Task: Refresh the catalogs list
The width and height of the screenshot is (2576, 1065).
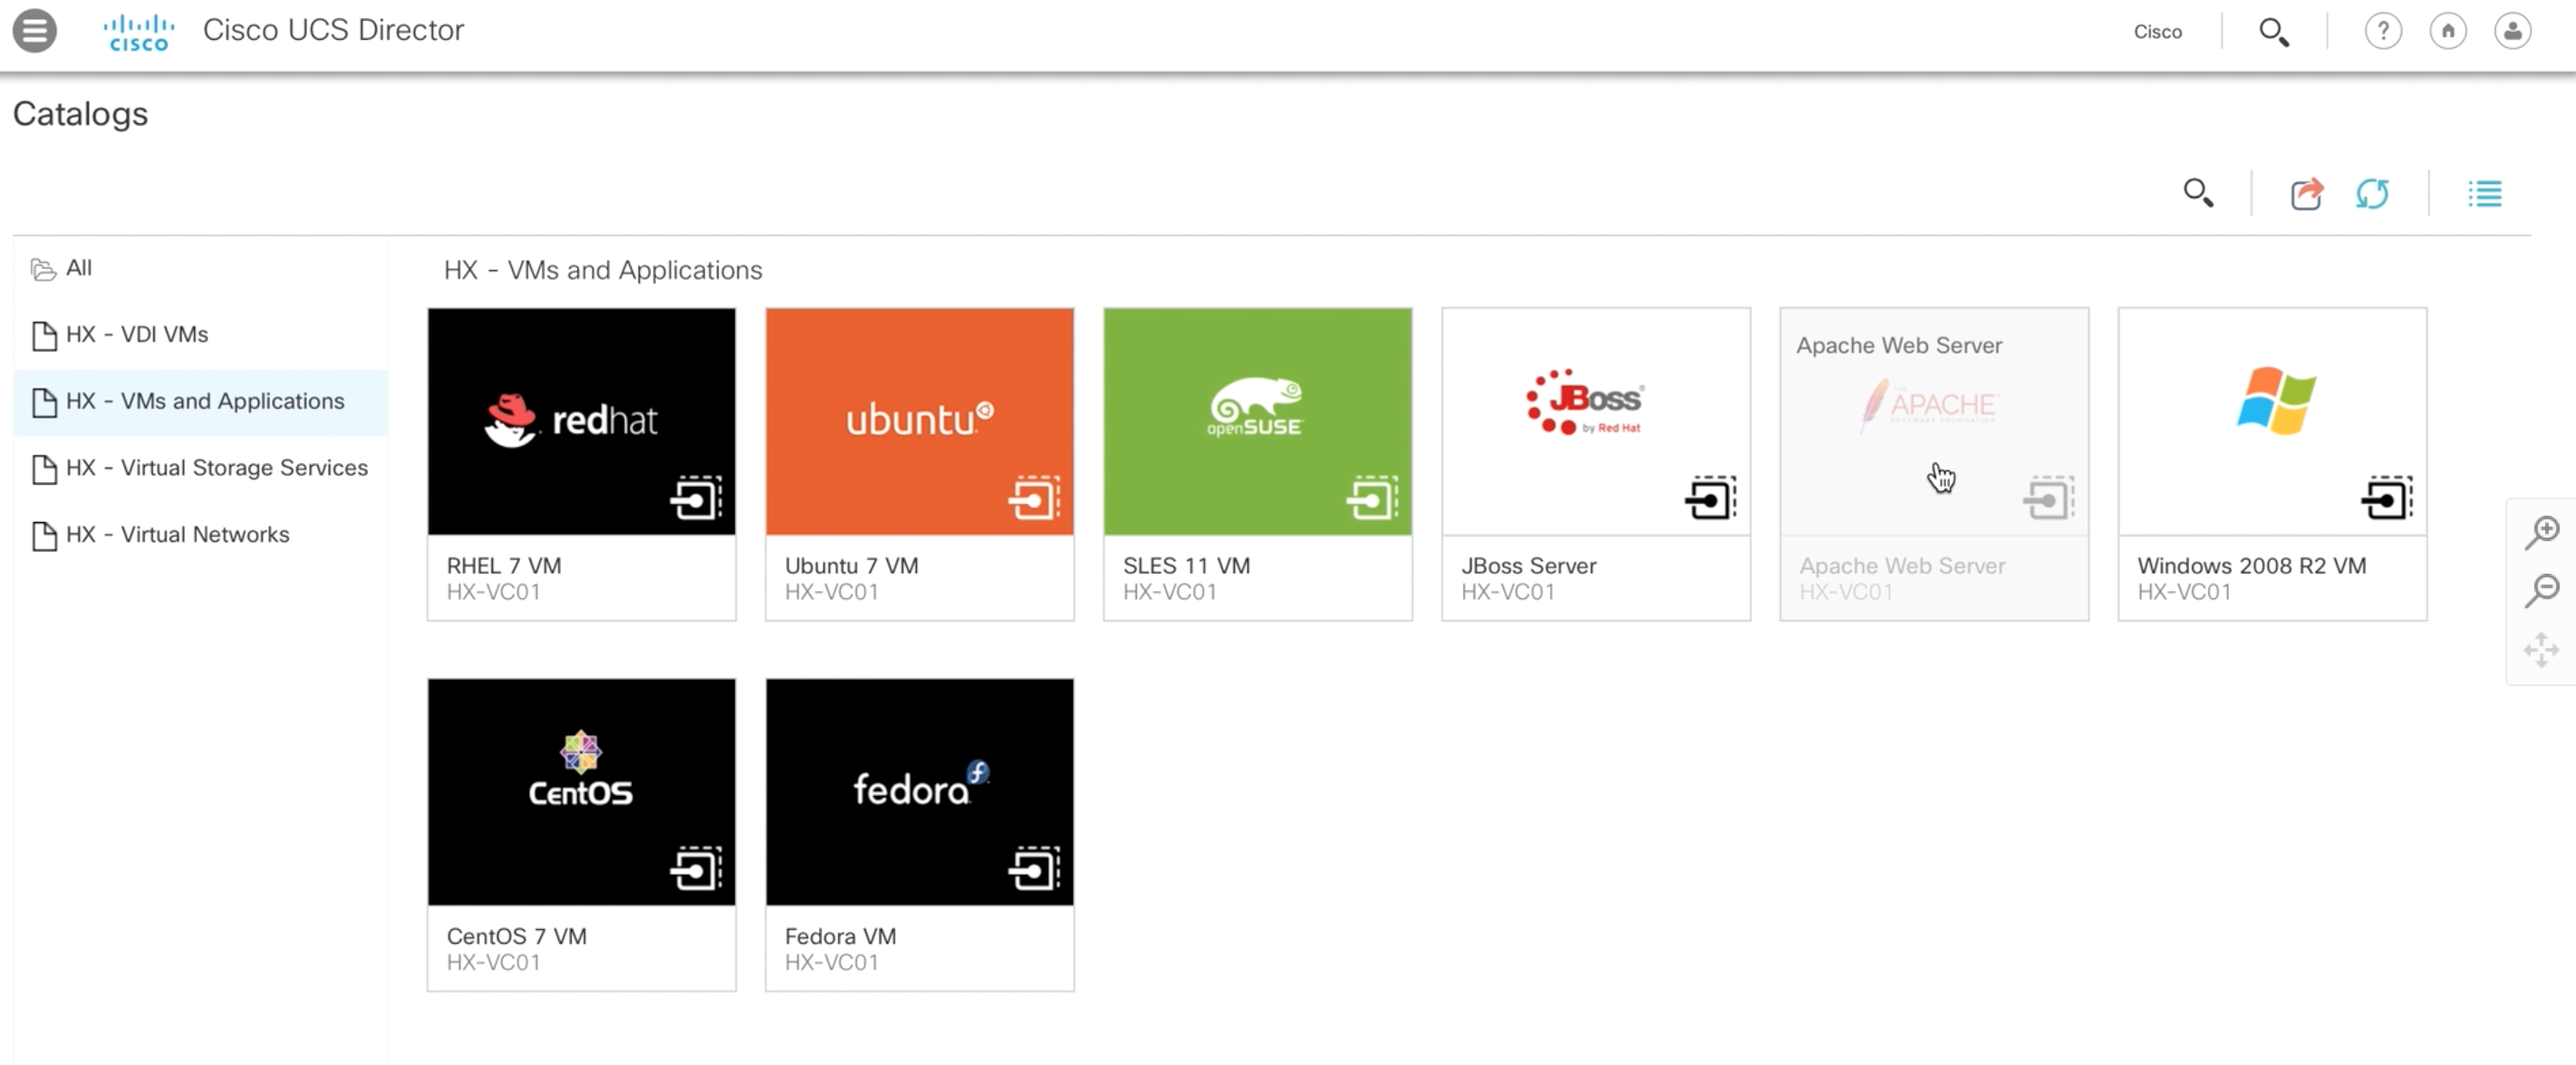Action: click(x=2372, y=193)
